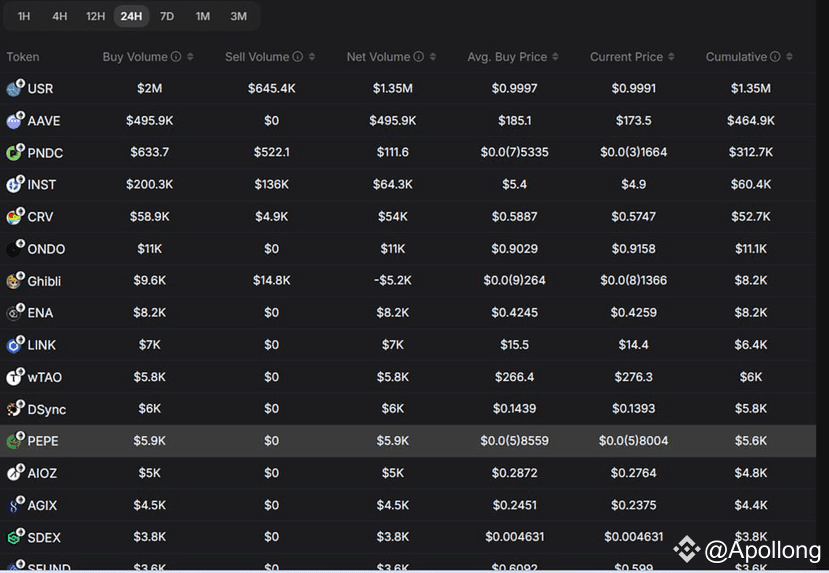Screen dimensions: 829x573
Task: Select wTAO average buy price $266.4
Action: point(514,377)
